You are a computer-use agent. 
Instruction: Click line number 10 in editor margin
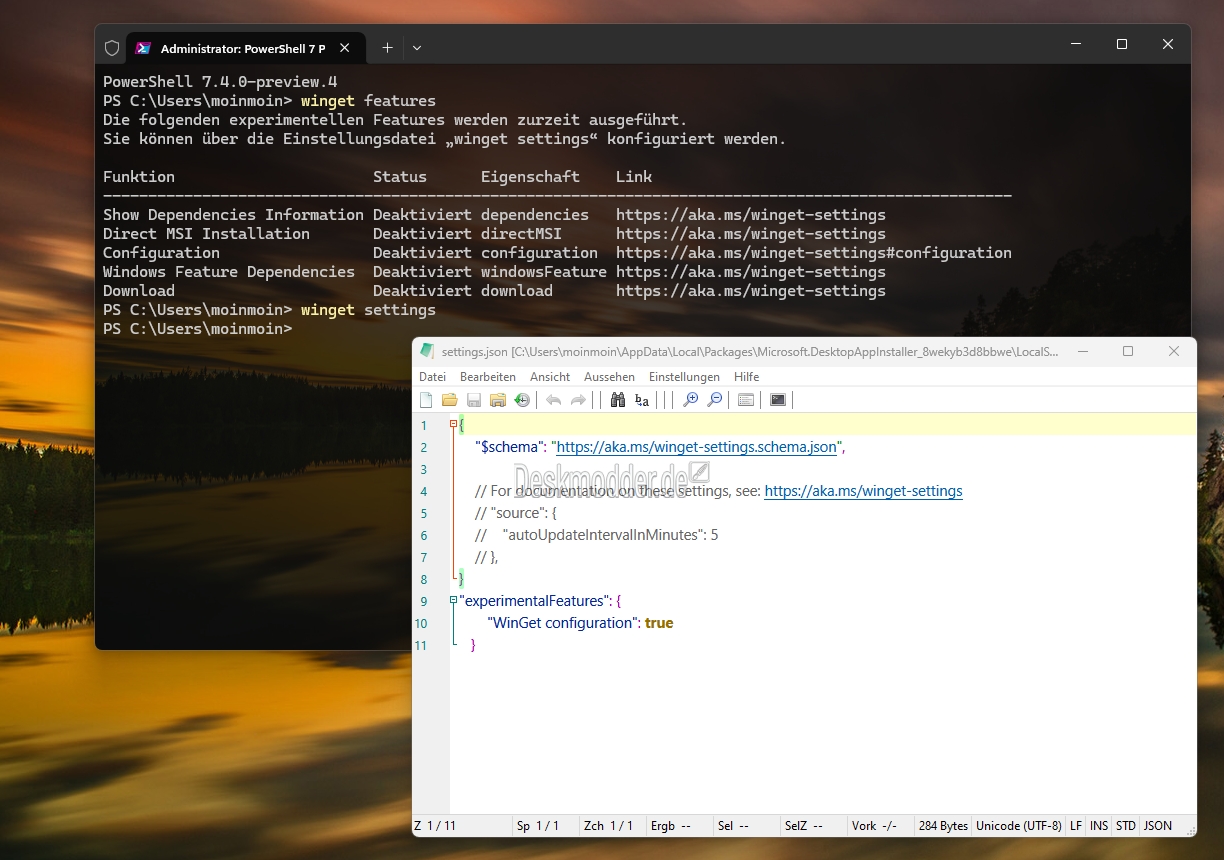(x=421, y=623)
